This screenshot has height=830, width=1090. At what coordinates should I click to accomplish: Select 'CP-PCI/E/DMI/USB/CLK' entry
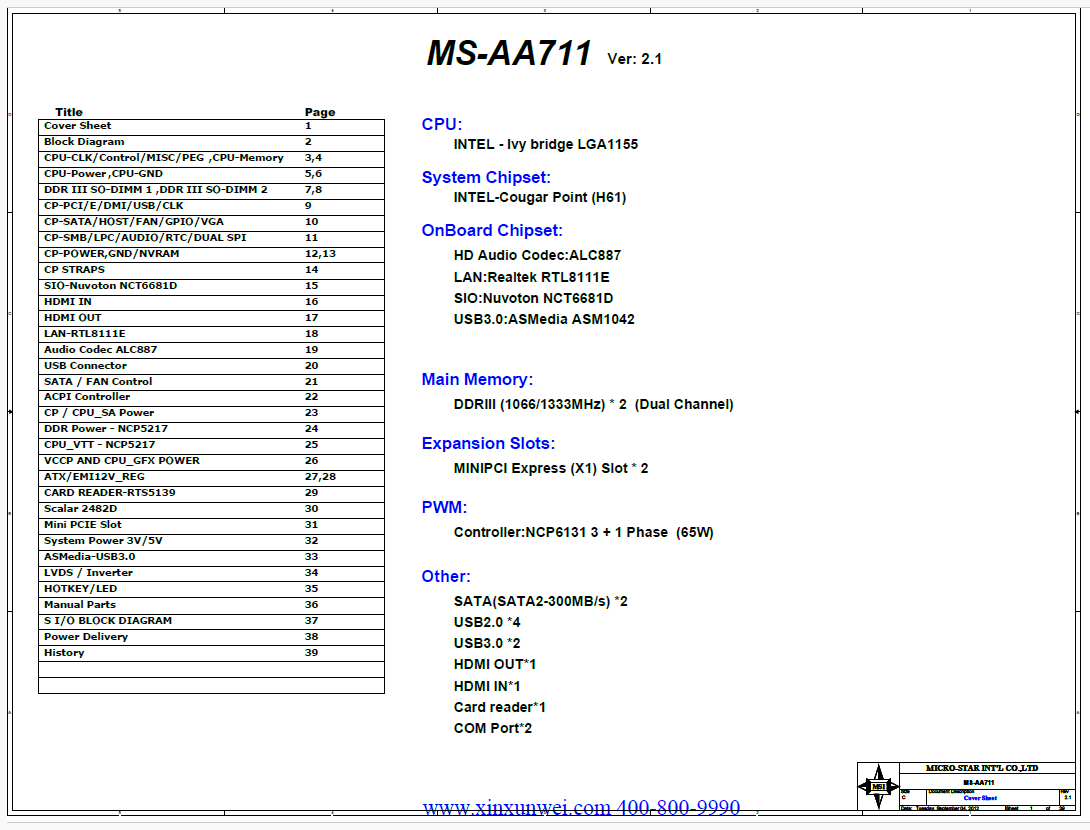point(211,206)
